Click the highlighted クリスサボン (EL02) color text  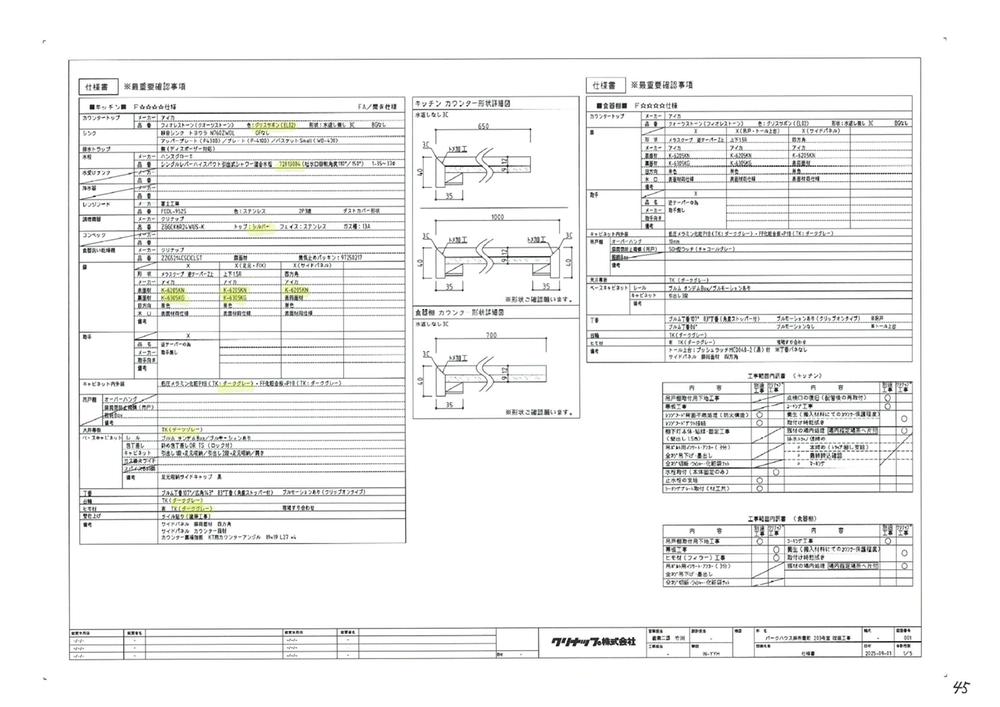(x=272, y=126)
